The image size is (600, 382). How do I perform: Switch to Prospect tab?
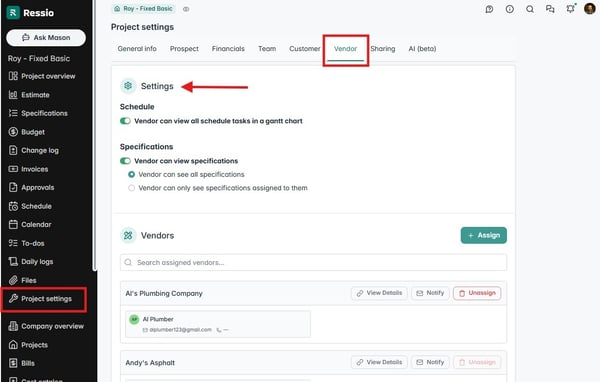pyautogui.click(x=184, y=49)
